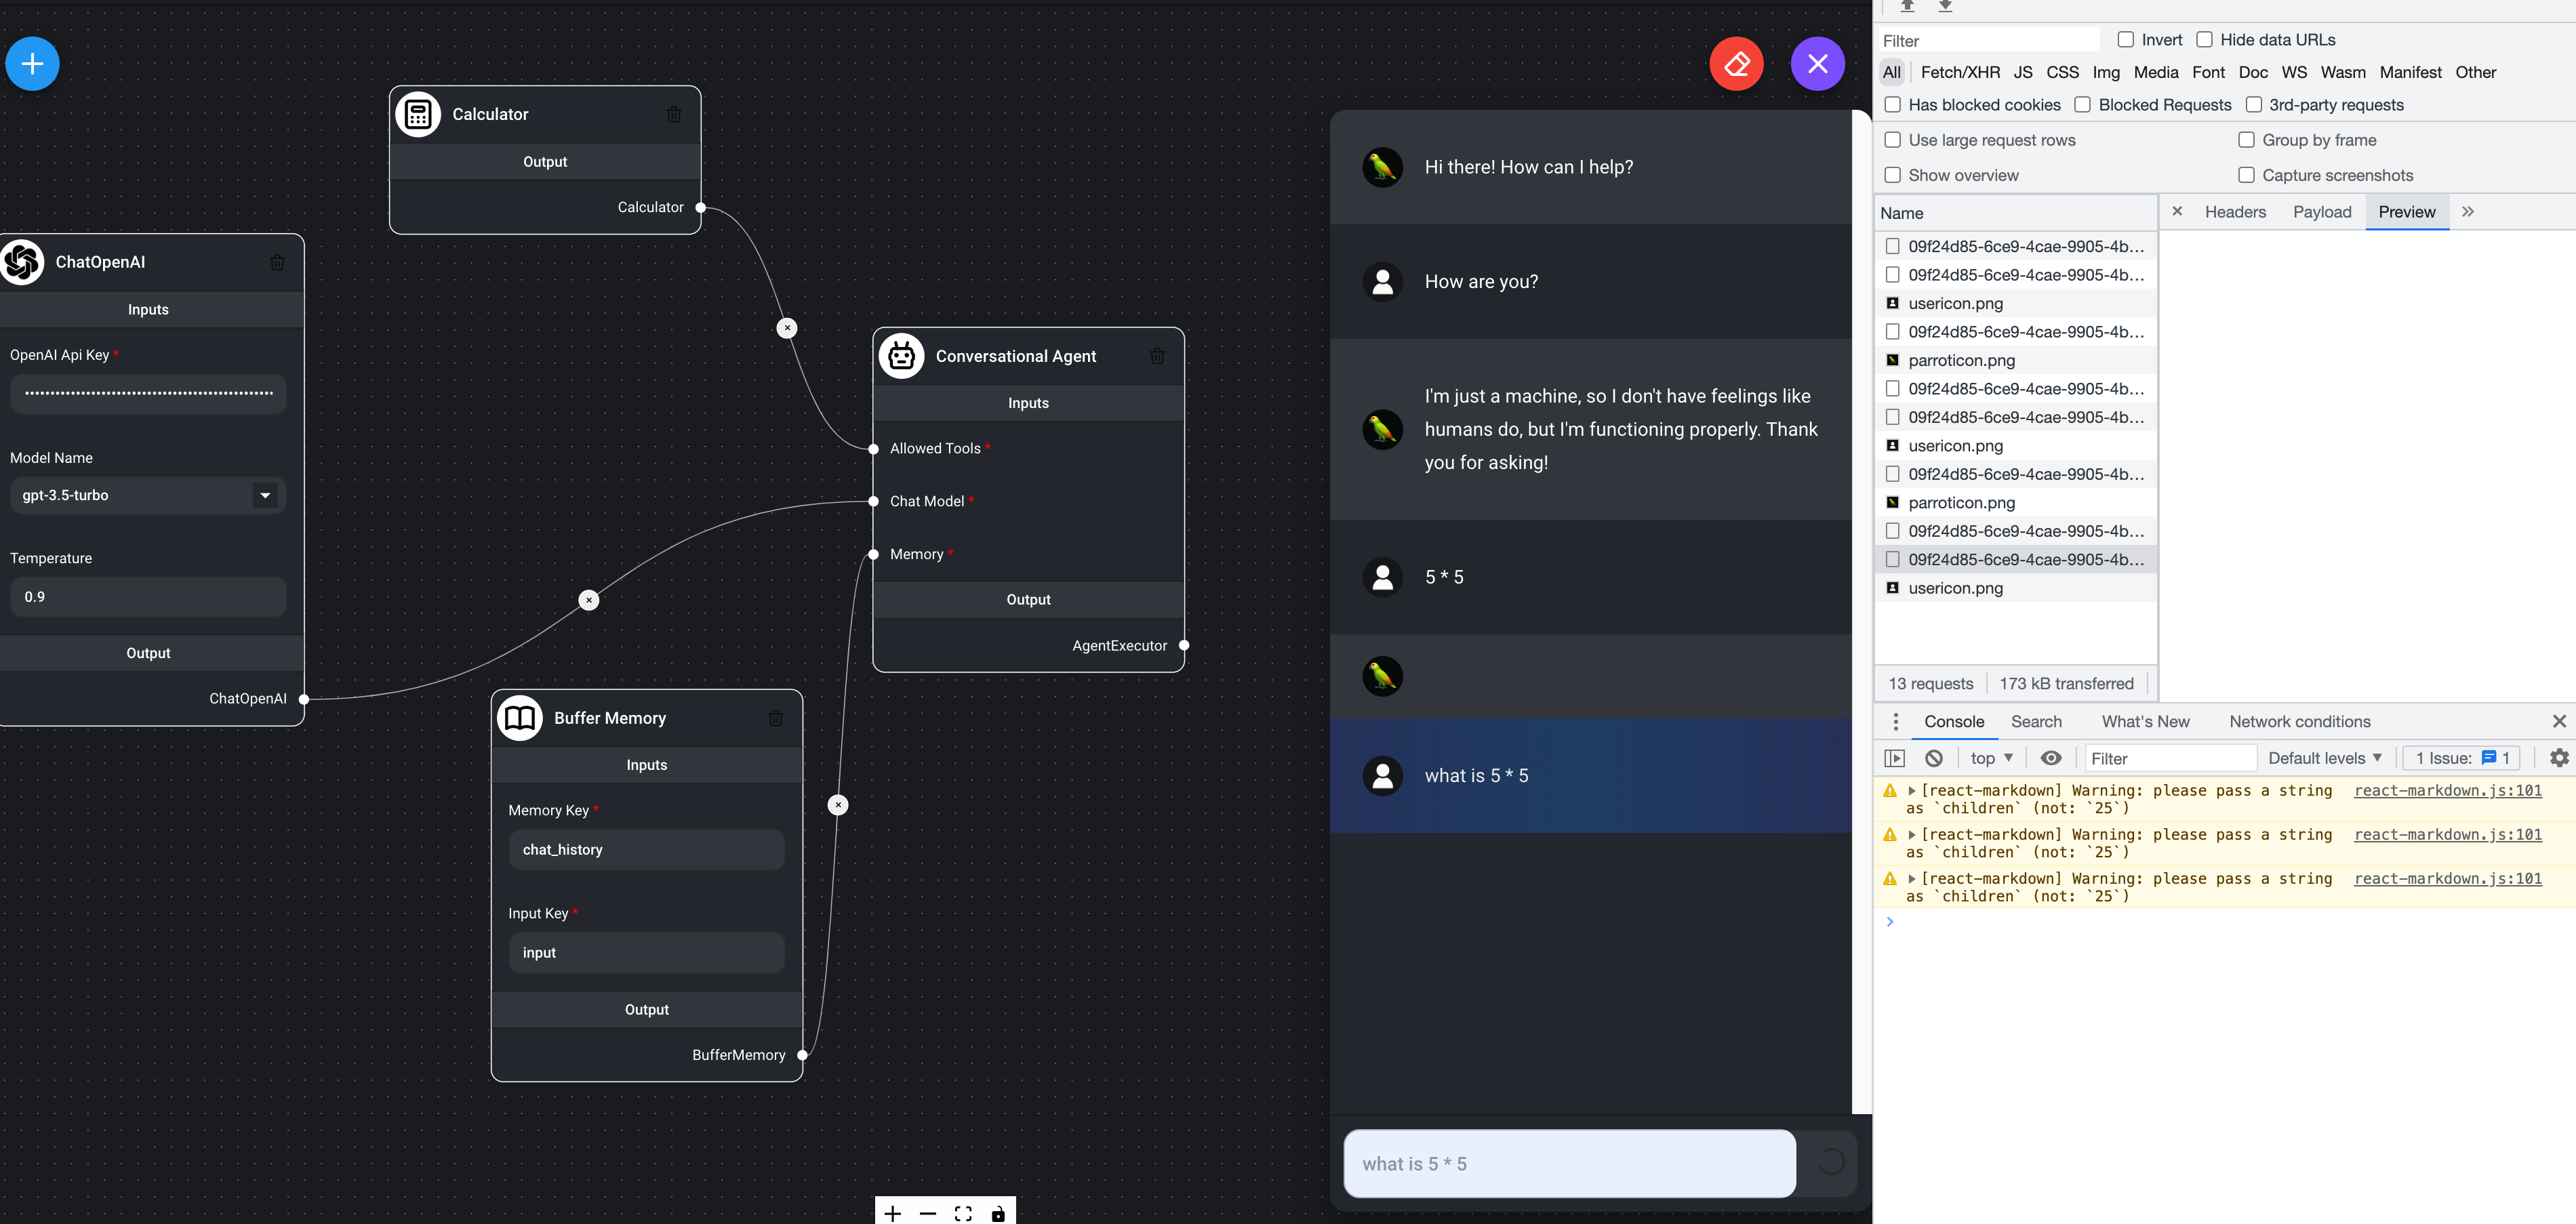Check the Capture screenshots option
The image size is (2576, 1224).
point(2246,174)
